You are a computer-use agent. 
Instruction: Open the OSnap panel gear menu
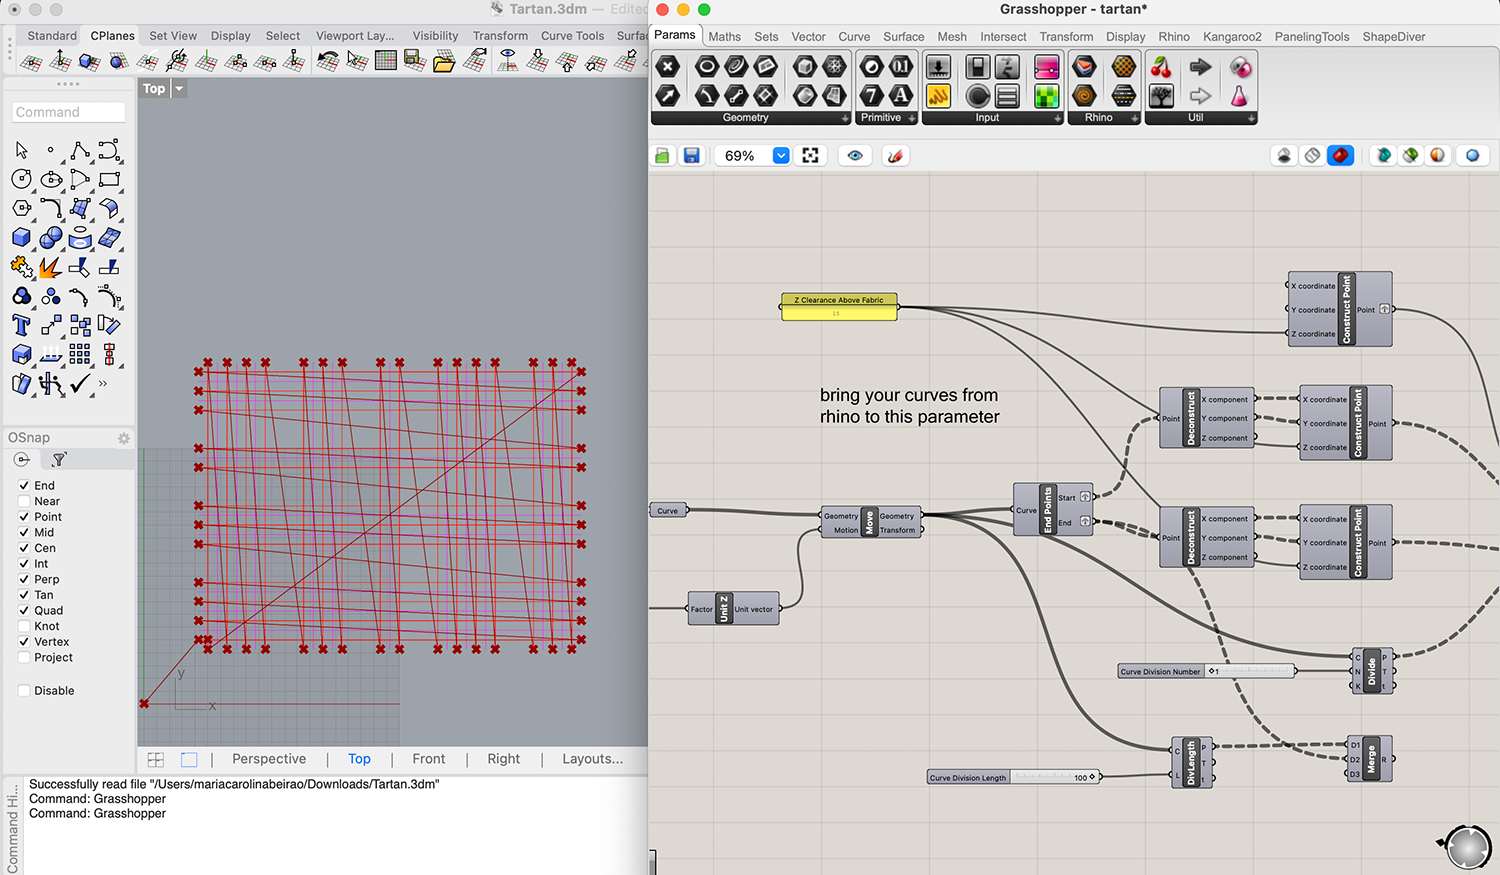pos(124,438)
